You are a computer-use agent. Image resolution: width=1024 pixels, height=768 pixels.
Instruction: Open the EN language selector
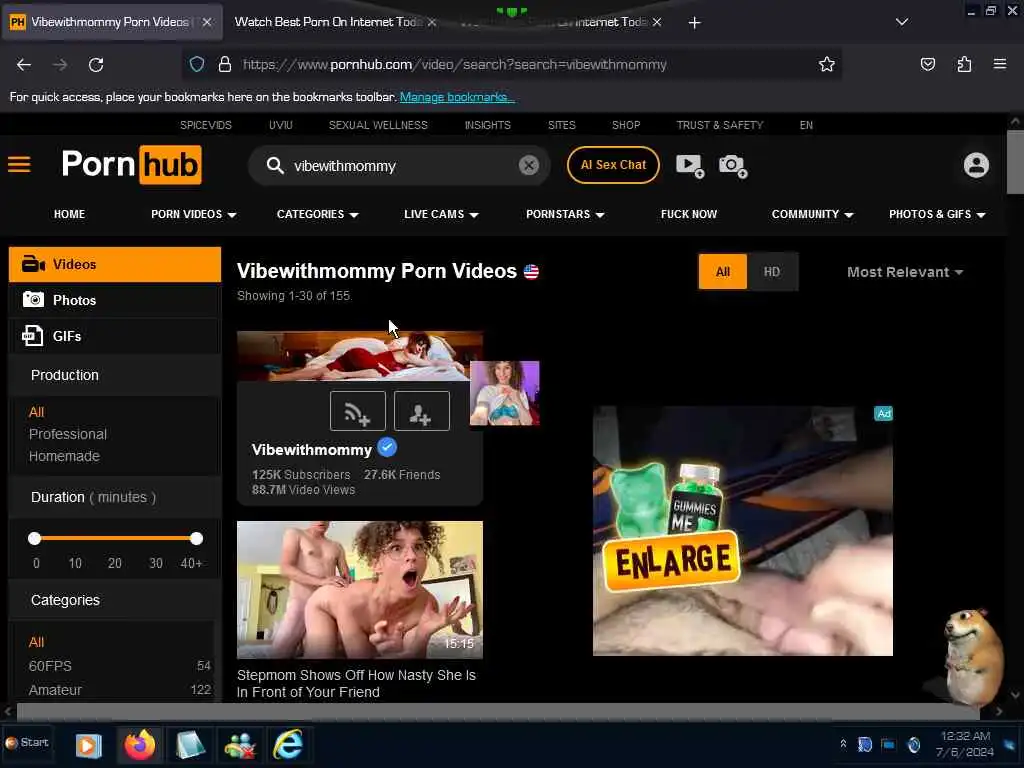(x=806, y=125)
